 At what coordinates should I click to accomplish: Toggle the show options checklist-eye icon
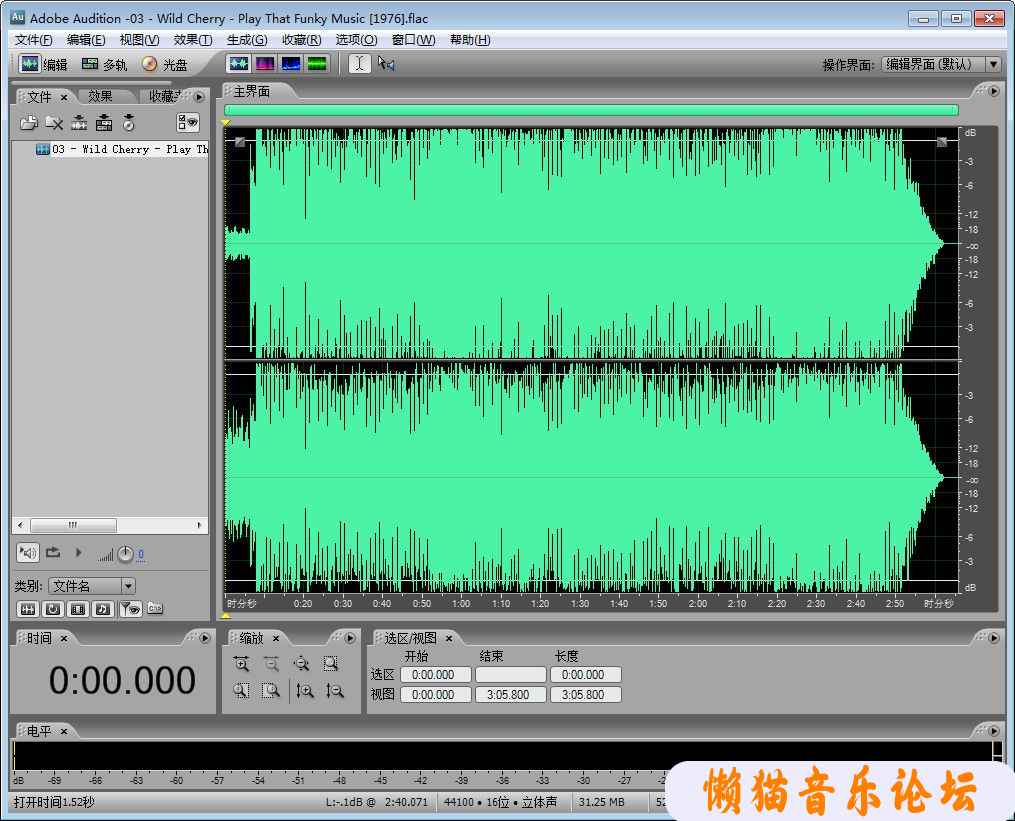(x=188, y=122)
